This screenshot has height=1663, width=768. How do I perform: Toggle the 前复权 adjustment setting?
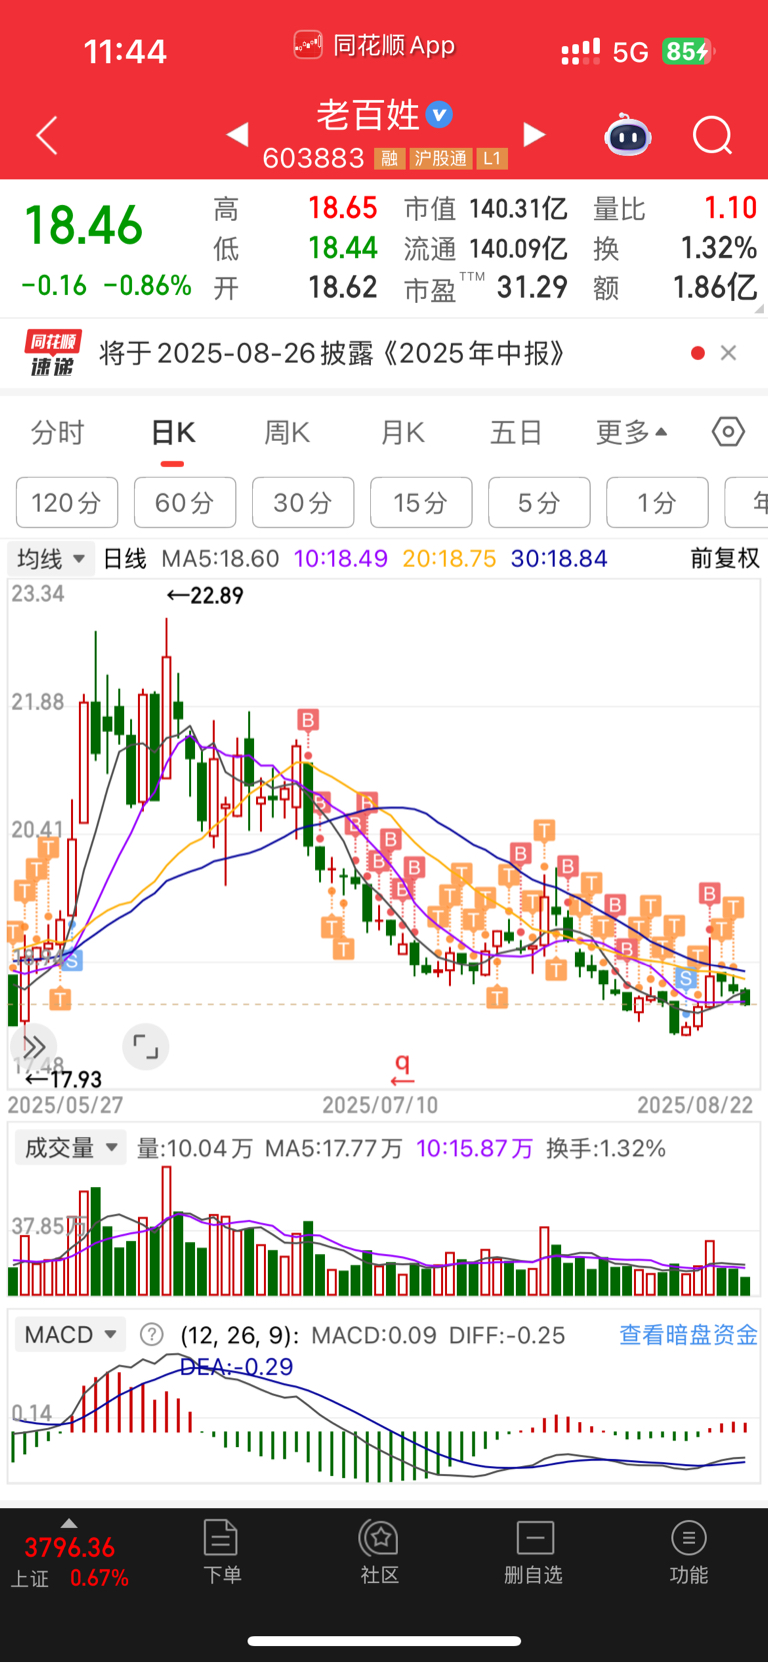click(725, 558)
